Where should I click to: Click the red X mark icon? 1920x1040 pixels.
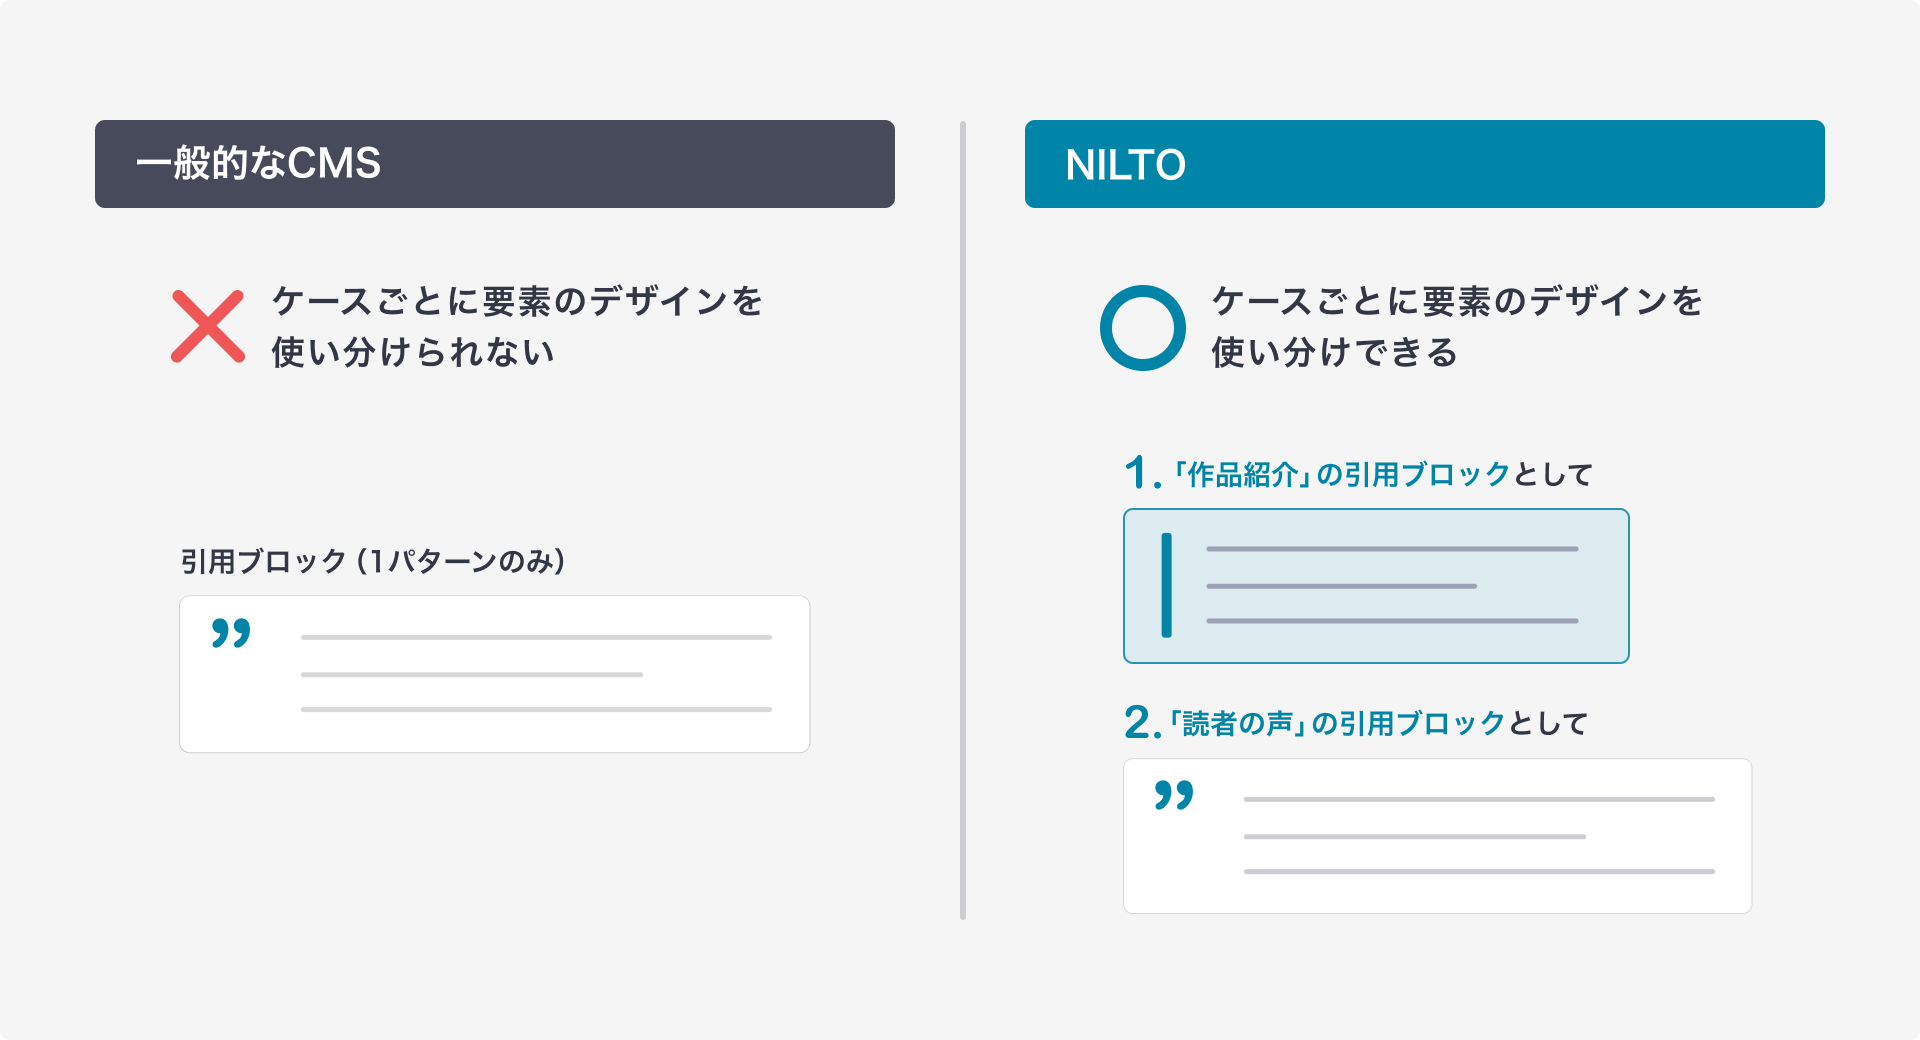point(208,326)
